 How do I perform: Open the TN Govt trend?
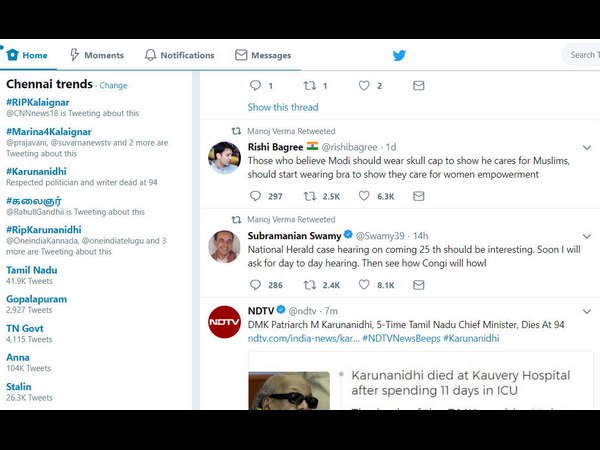(x=25, y=328)
